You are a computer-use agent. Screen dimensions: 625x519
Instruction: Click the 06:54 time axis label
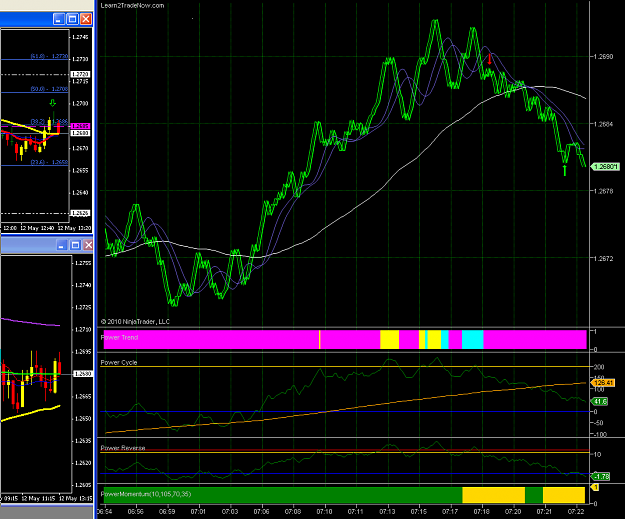pyautogui.click(x=105, y=511)
